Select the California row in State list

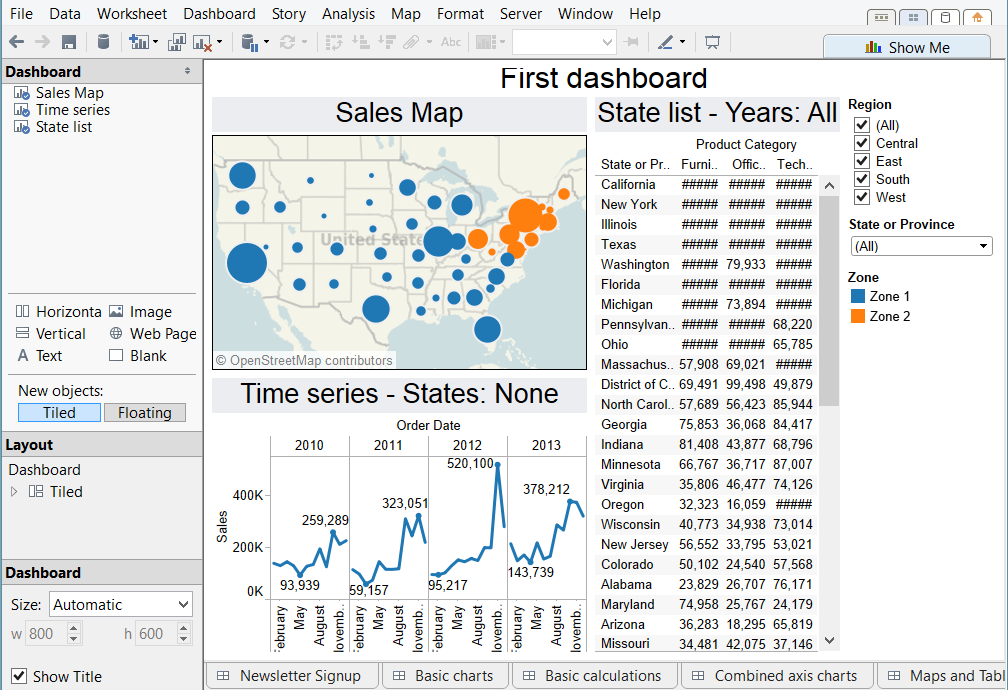706,185
